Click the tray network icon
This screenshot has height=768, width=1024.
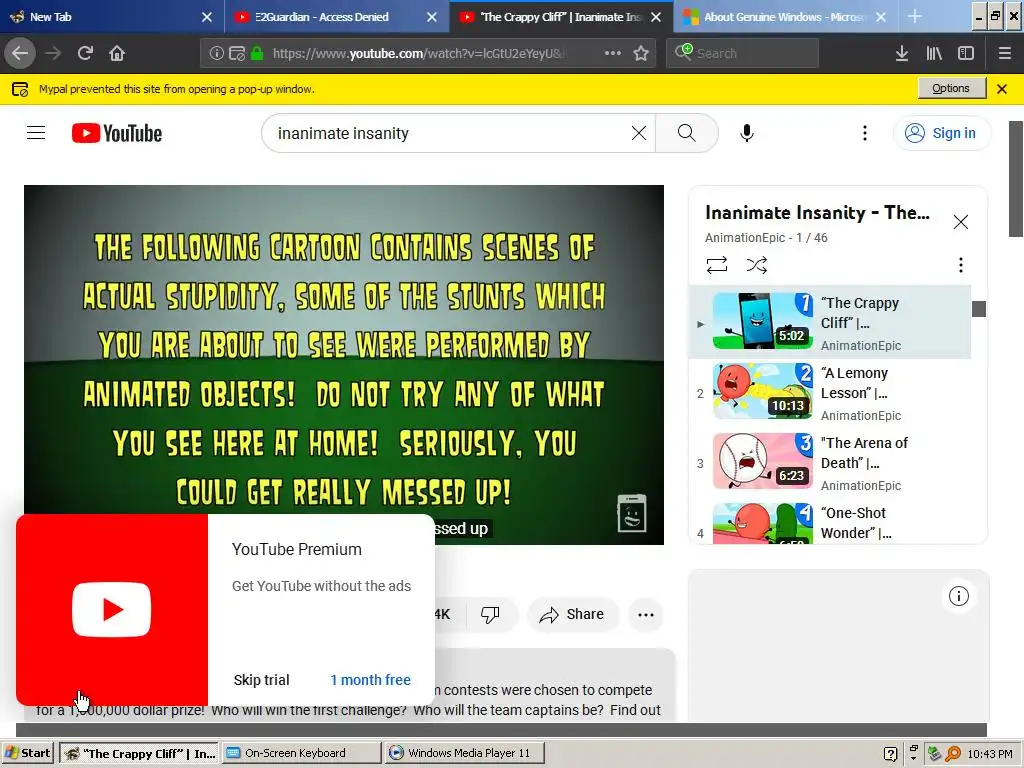pyautogui.click(x=934, y=754)
